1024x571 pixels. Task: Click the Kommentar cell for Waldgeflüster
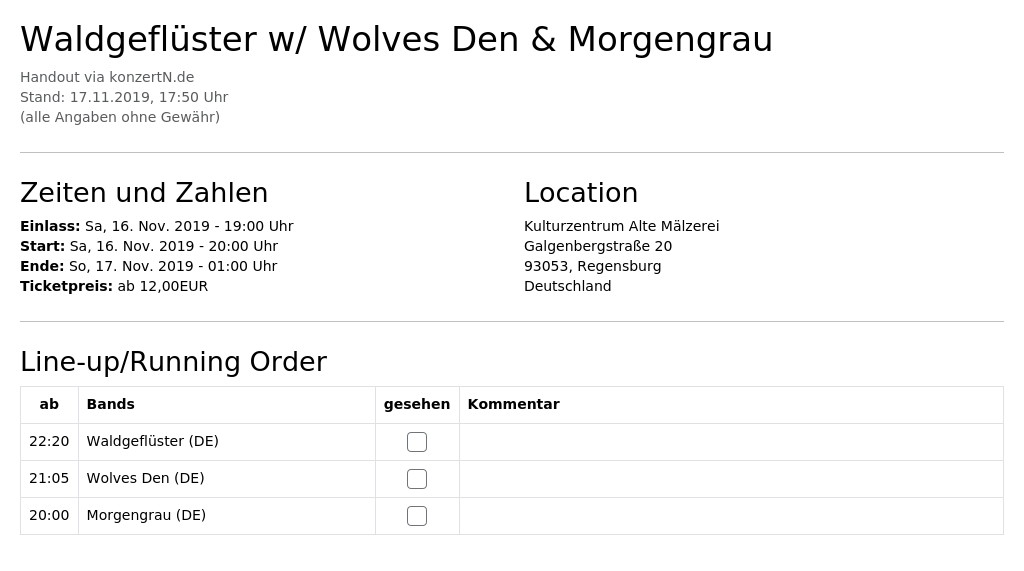click(x=731, y=442)
